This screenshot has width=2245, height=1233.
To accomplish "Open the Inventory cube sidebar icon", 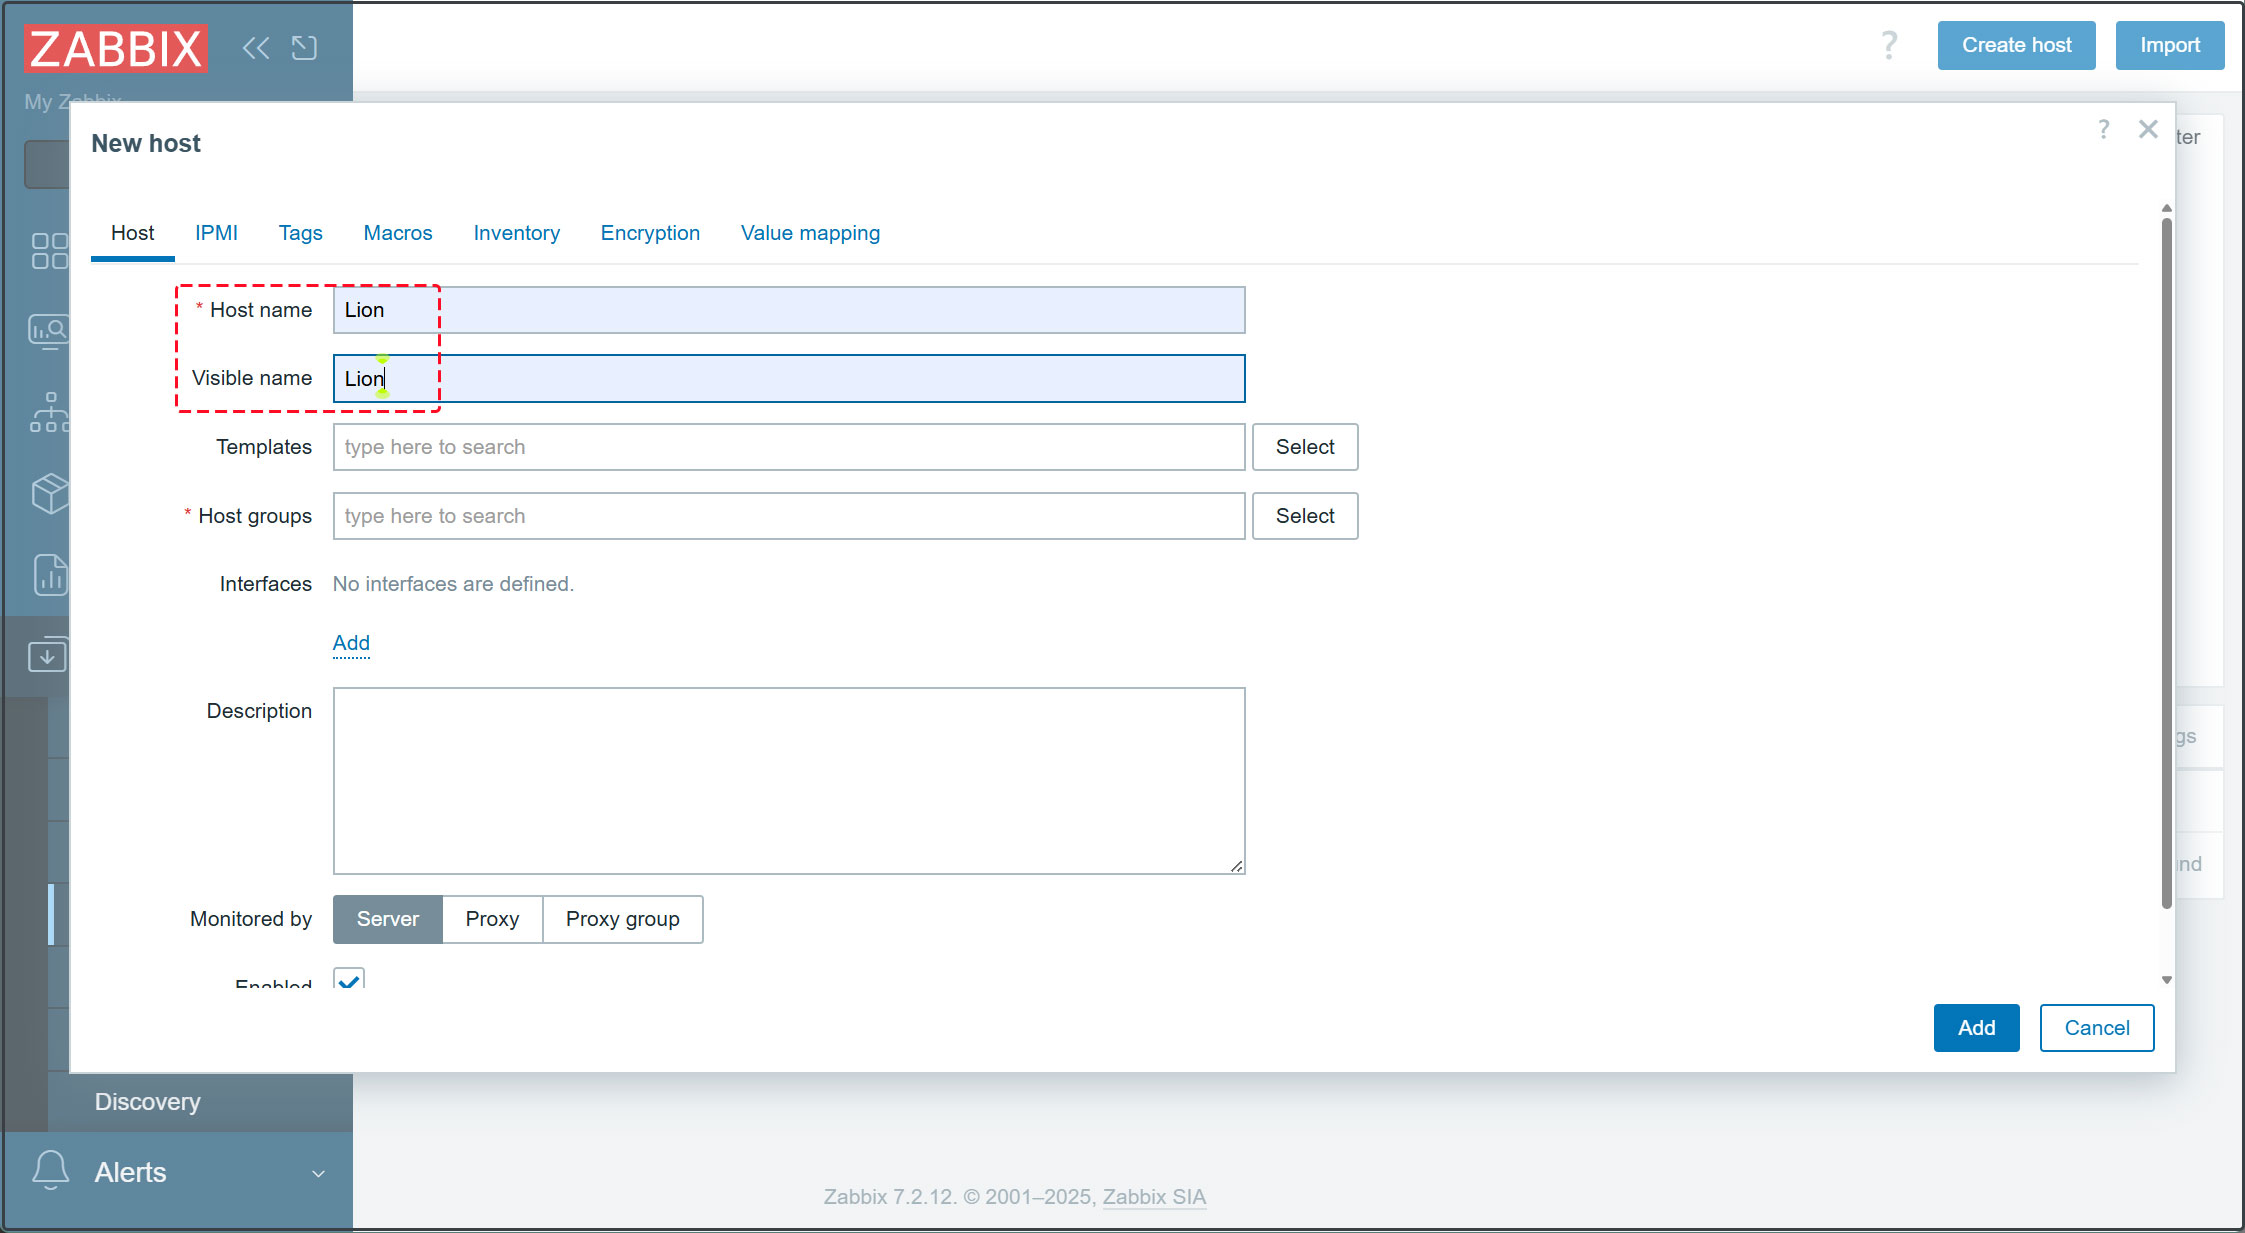I will (48, 493).
